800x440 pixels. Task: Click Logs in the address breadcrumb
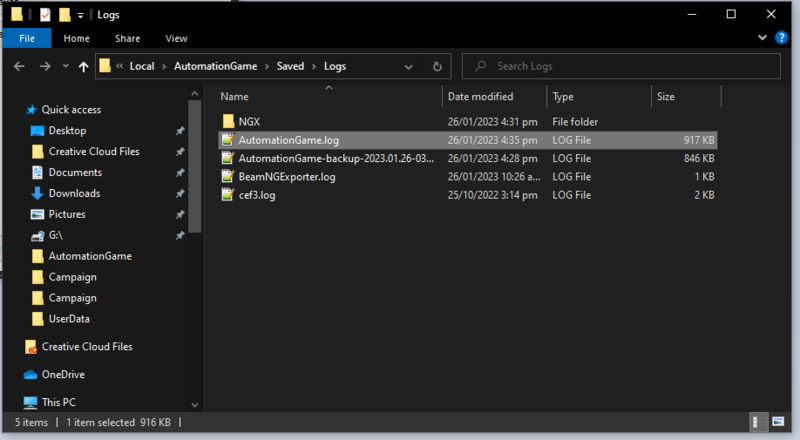pyautogui.click(x=335, y=66)
